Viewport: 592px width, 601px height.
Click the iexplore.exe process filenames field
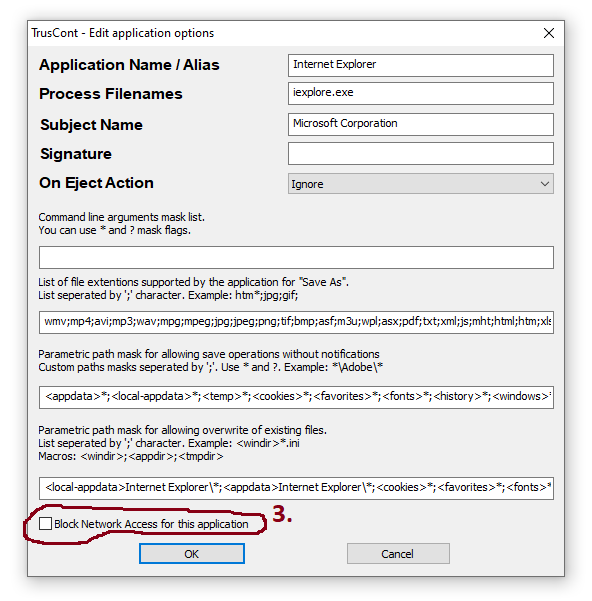(420, 93)
